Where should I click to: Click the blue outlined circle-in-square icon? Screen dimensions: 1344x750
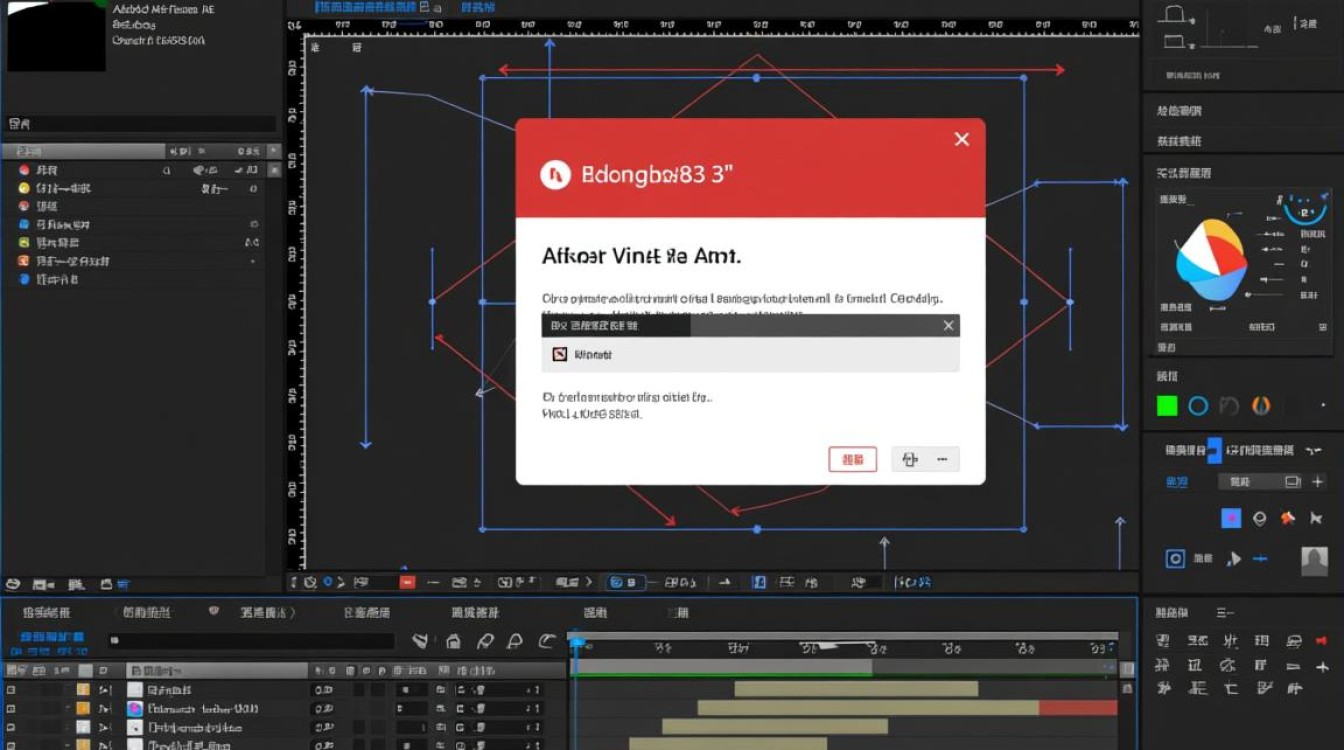(1176, 559)
